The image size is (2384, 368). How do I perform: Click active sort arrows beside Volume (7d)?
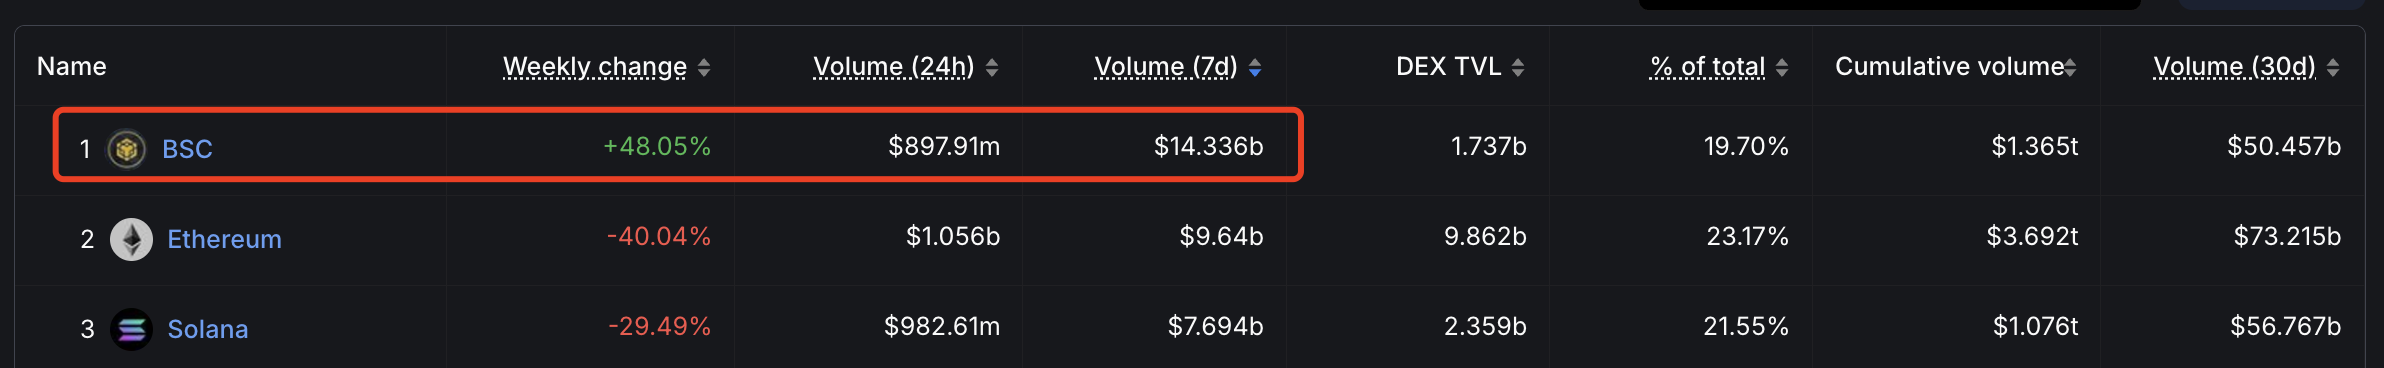pos(1255,67)
